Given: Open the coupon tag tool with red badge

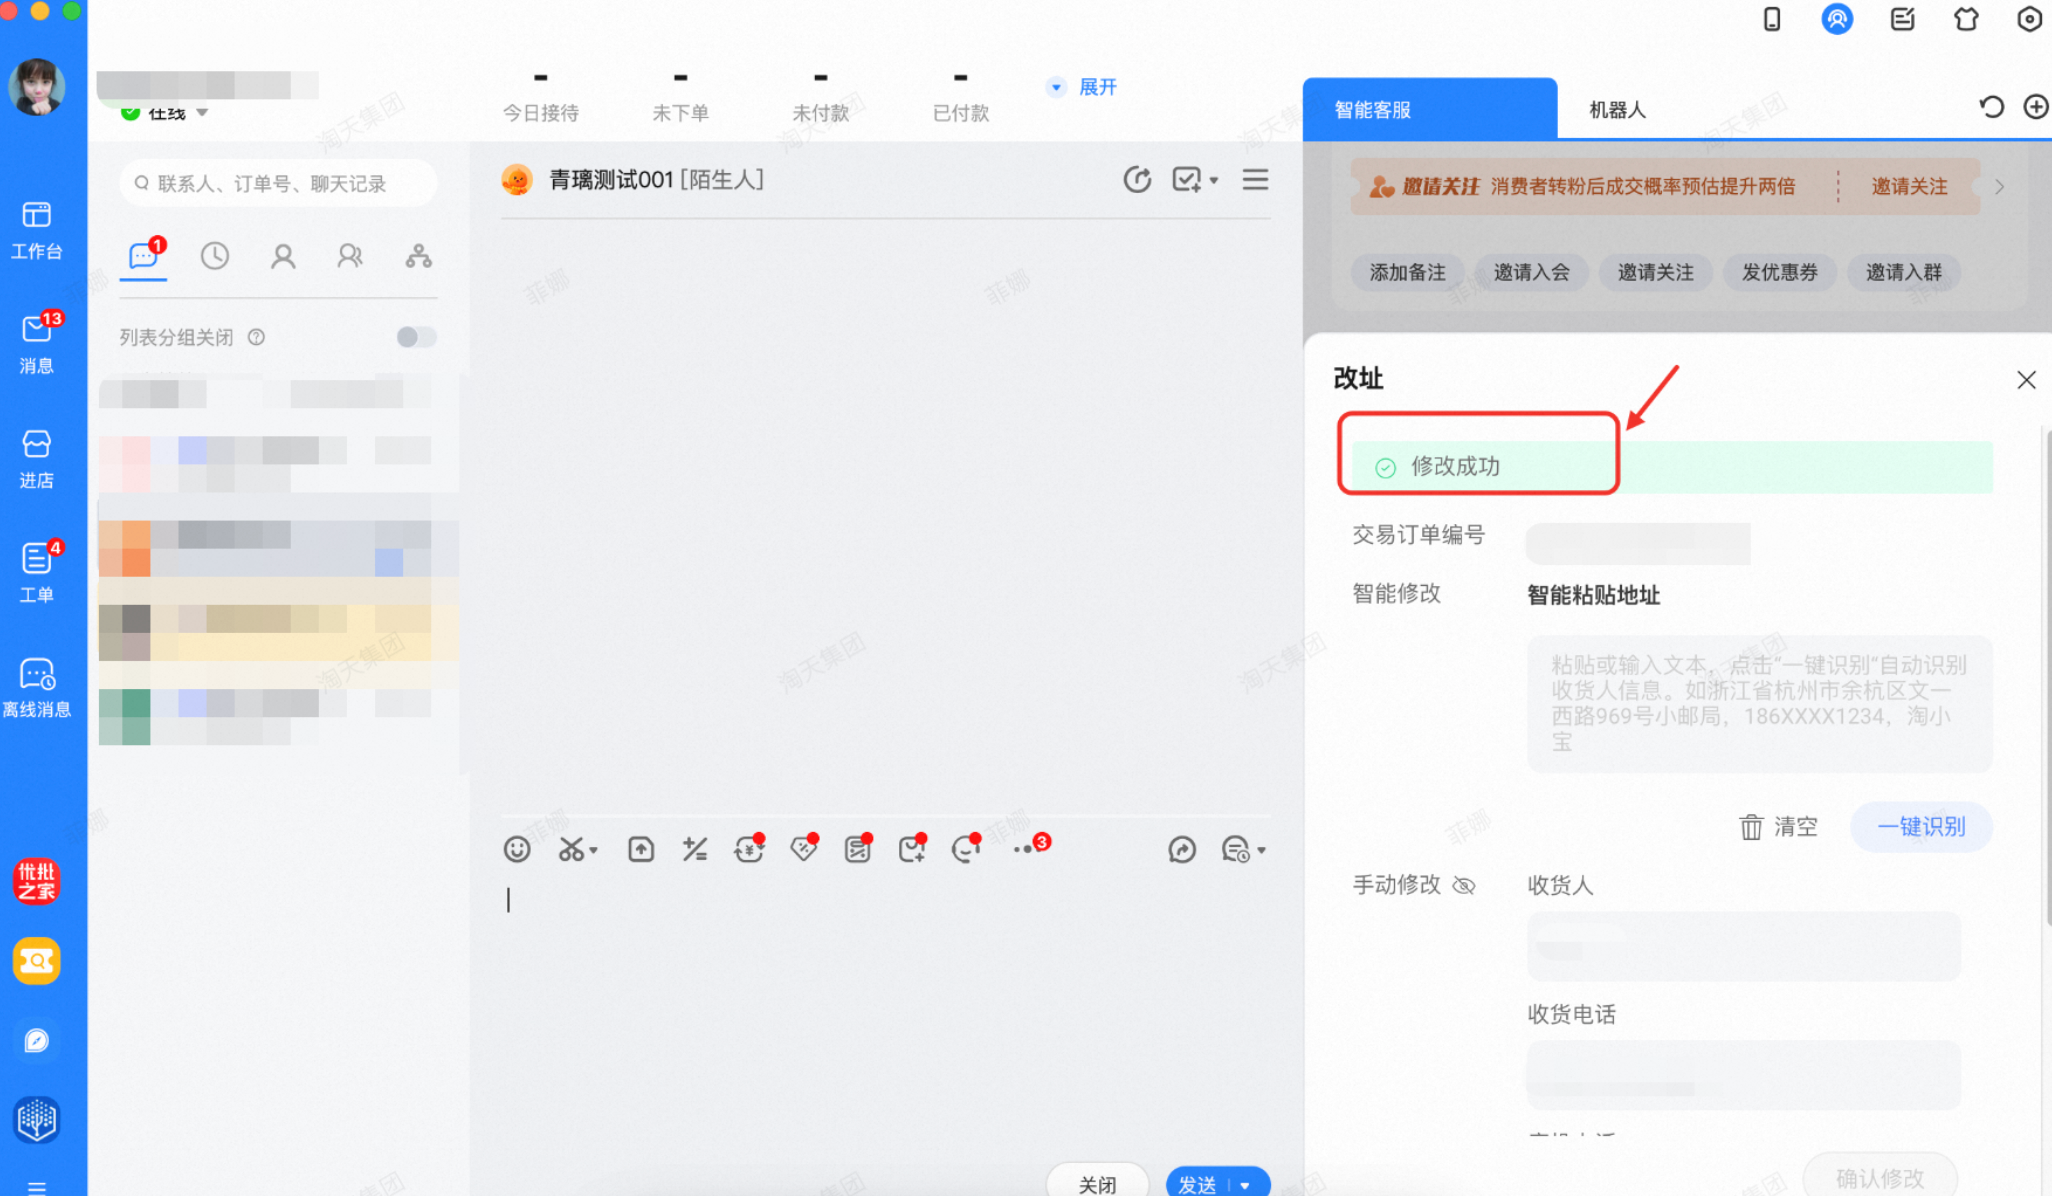Looking at the screenshot, I should 803,848.
